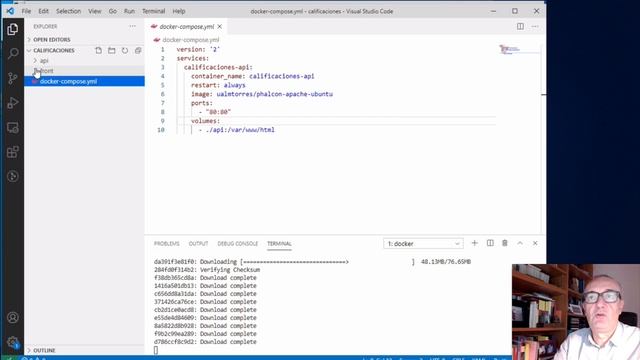Close the docker-compose.yml editor tab
The image size is (640, 360).
click(x=220, y=27)
